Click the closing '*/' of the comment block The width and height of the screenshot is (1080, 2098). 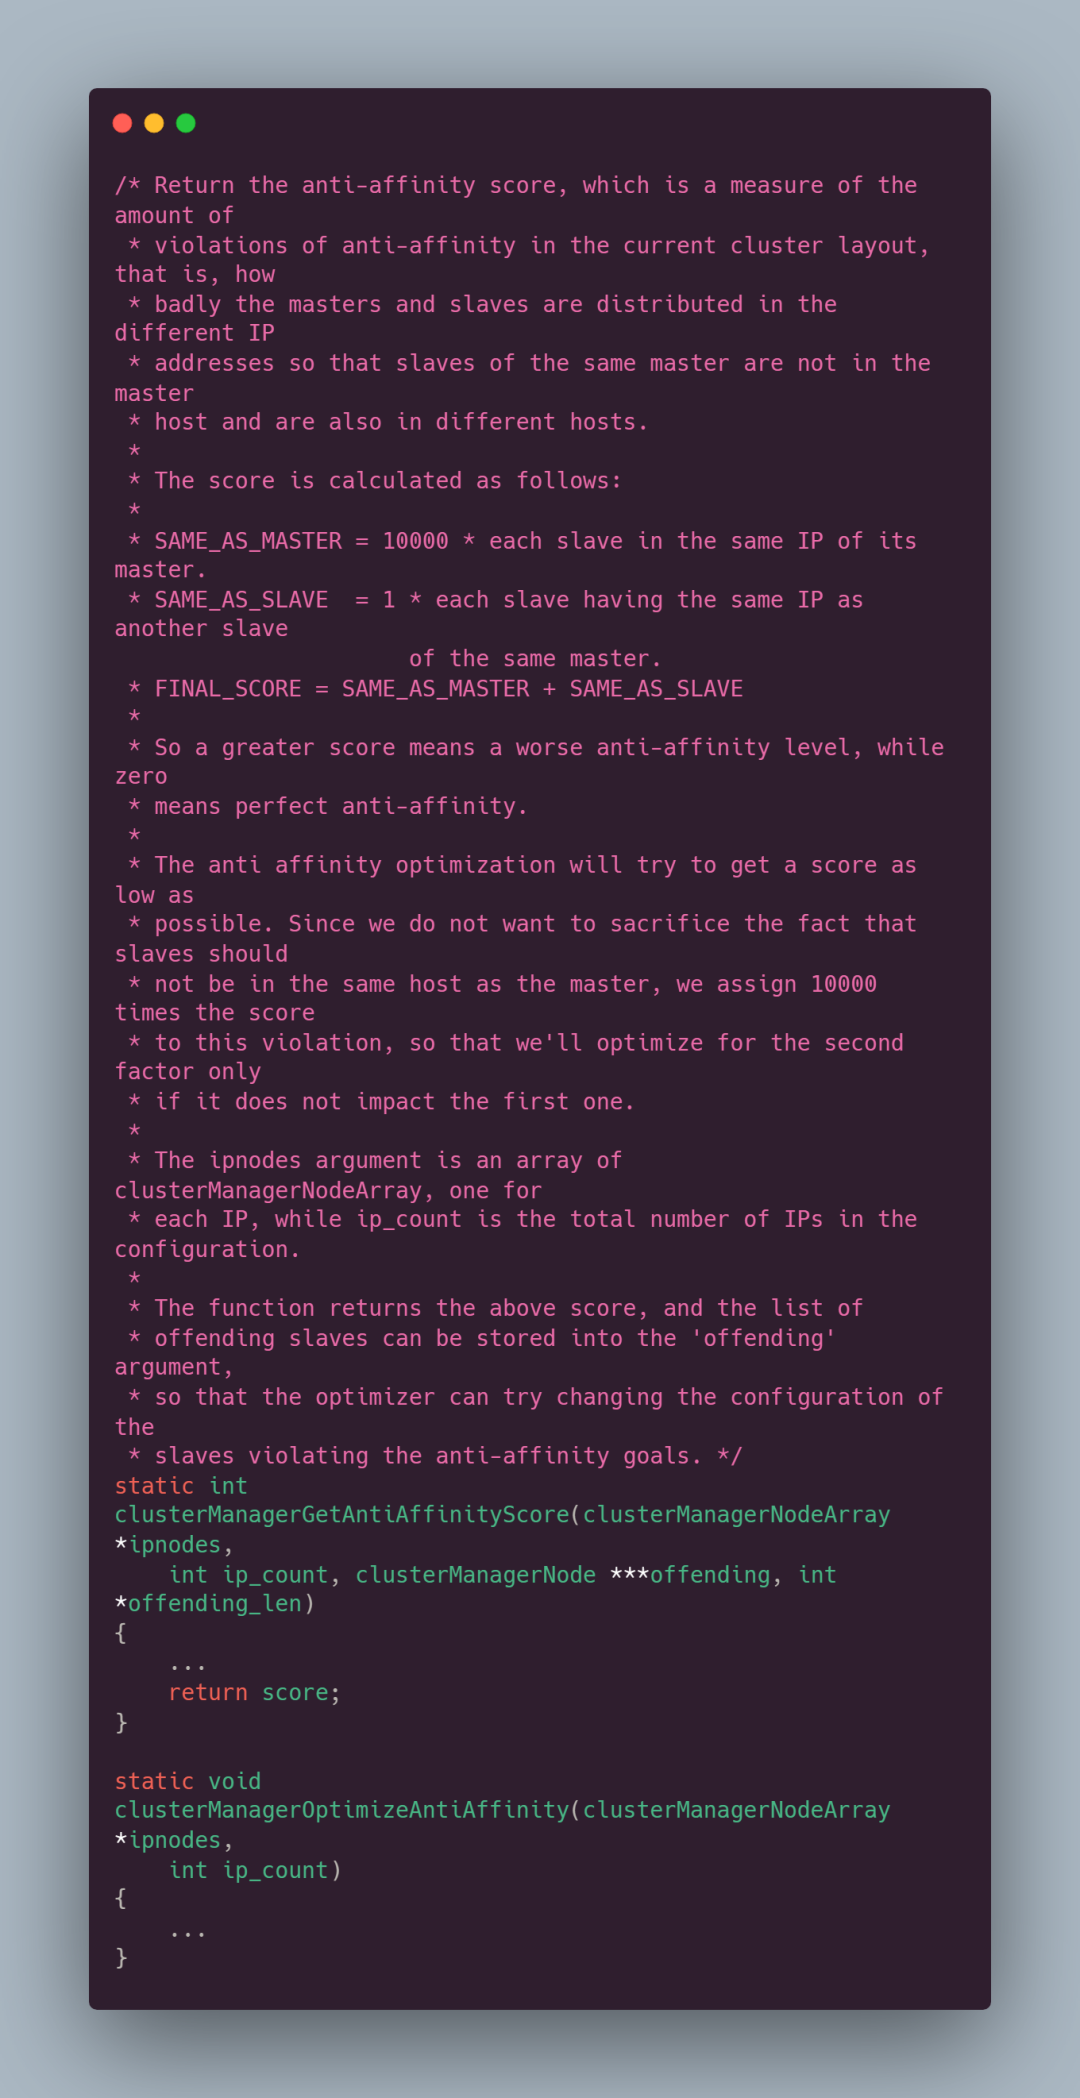(x=729, y=1456)
